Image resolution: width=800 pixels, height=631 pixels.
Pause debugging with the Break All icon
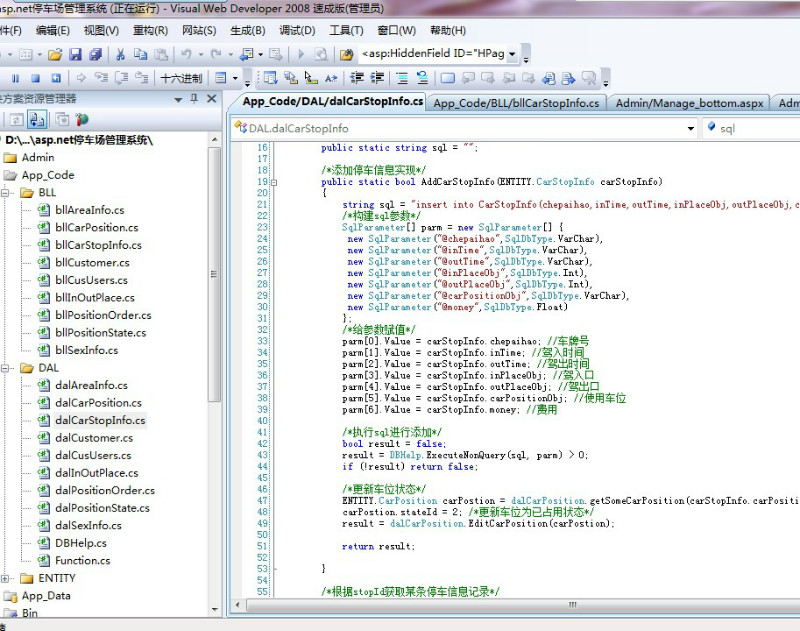point(15,78)
